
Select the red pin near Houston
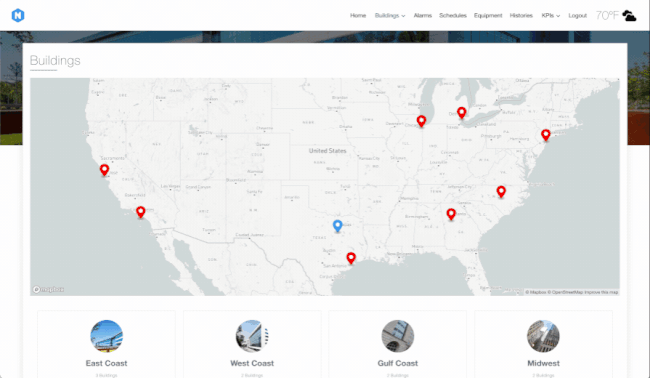tap(351, 258)
